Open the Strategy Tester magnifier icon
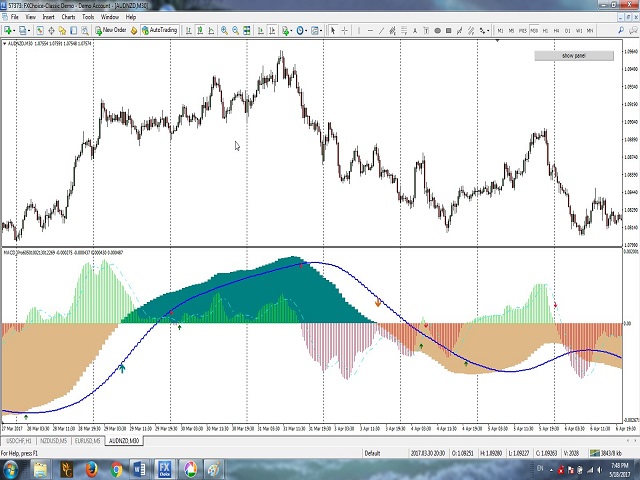The image size is (640, 480). pos(84,31)
